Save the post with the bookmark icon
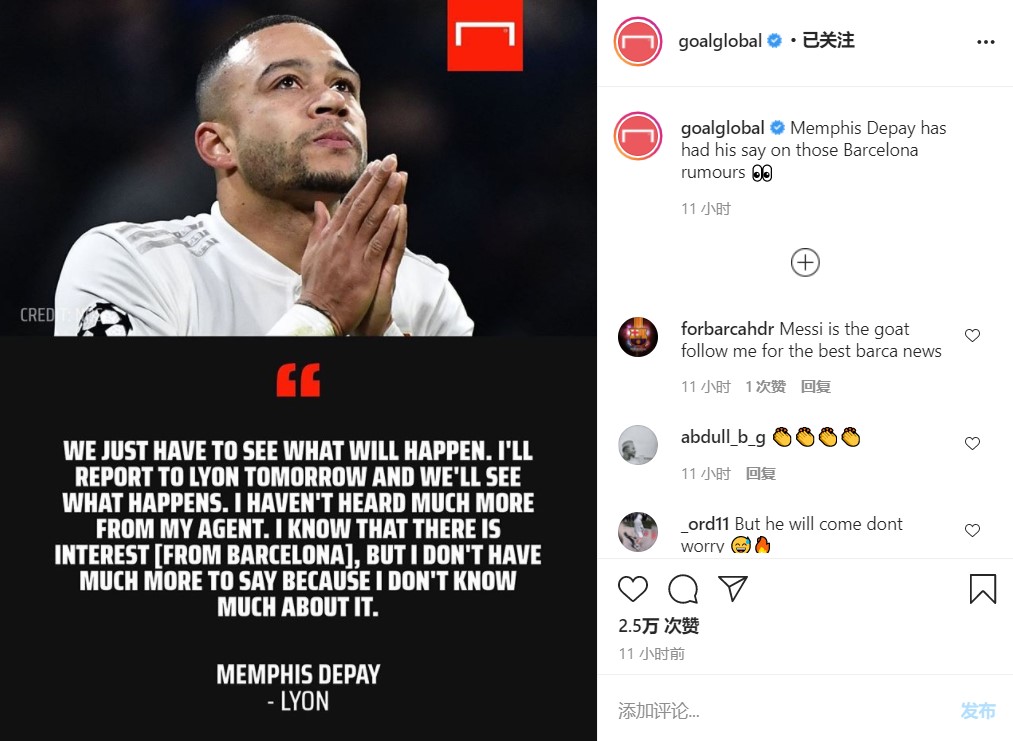The height and width of the screenshot is (741, 1013). [983, 589]
